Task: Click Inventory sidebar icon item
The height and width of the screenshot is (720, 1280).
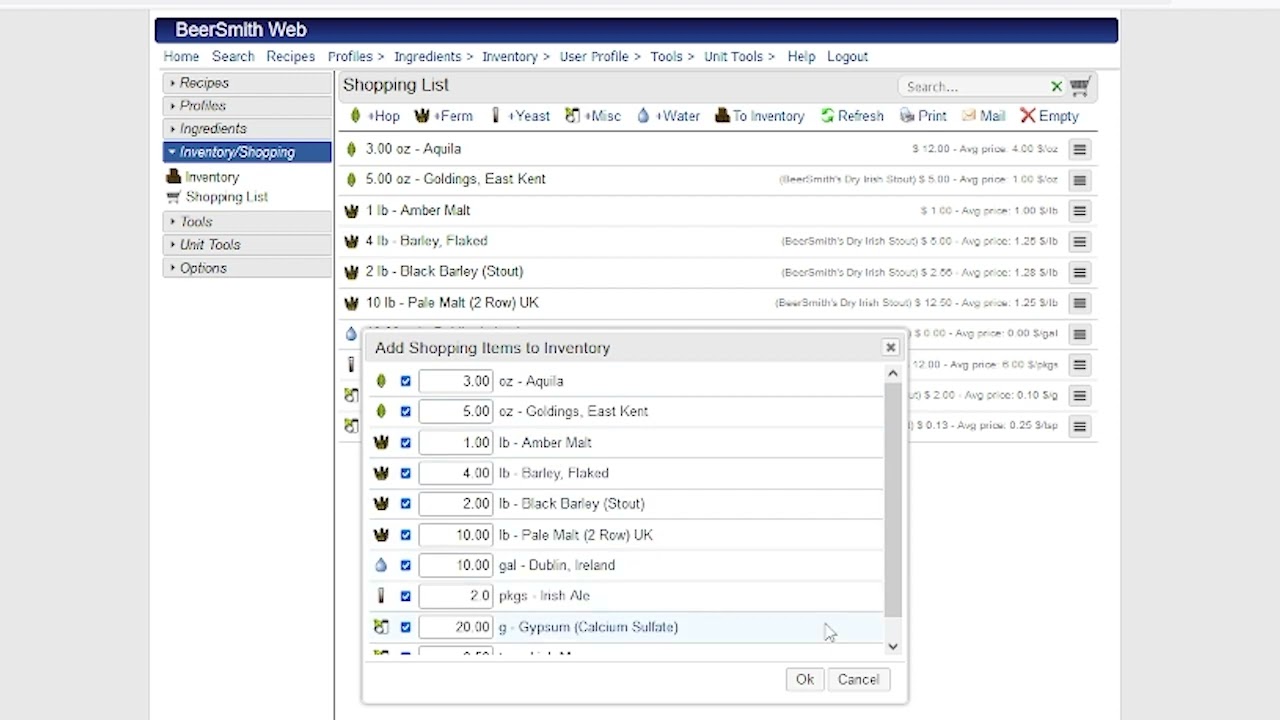Action: (203, 177)
